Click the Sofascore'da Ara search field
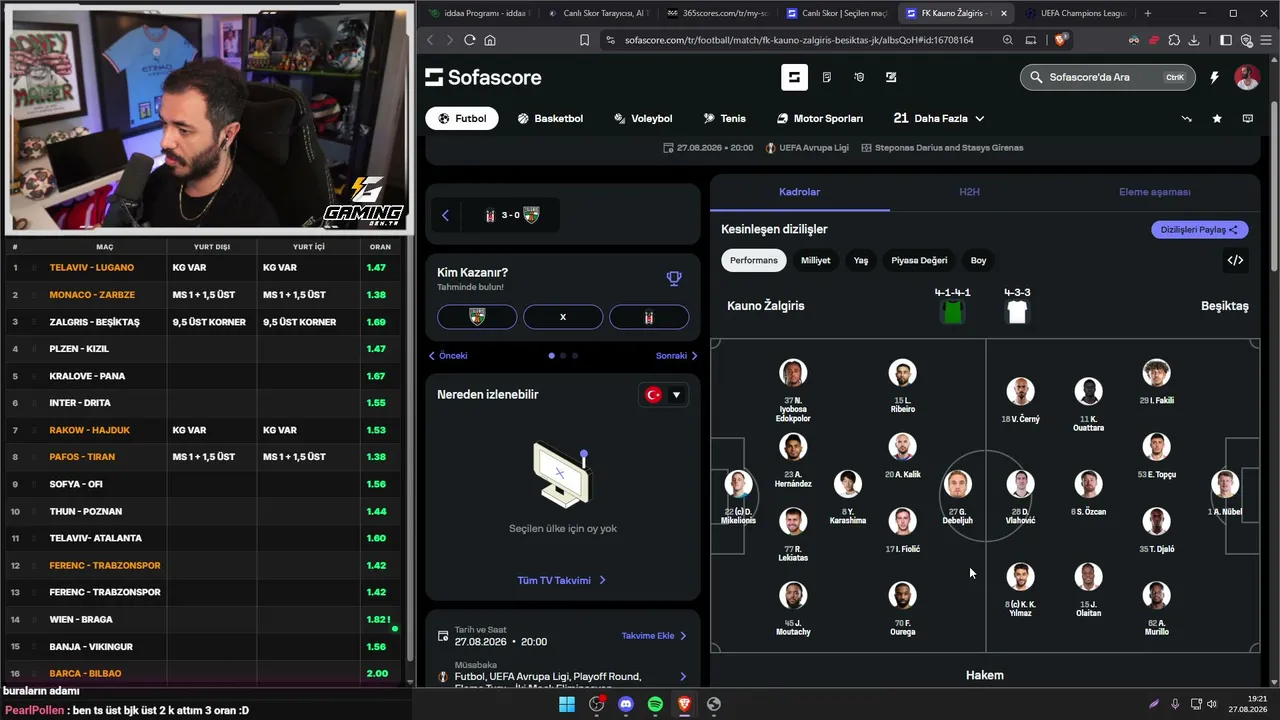Image resolution: width=1280 pixels, height=720 pixels. pos(1107,77)
